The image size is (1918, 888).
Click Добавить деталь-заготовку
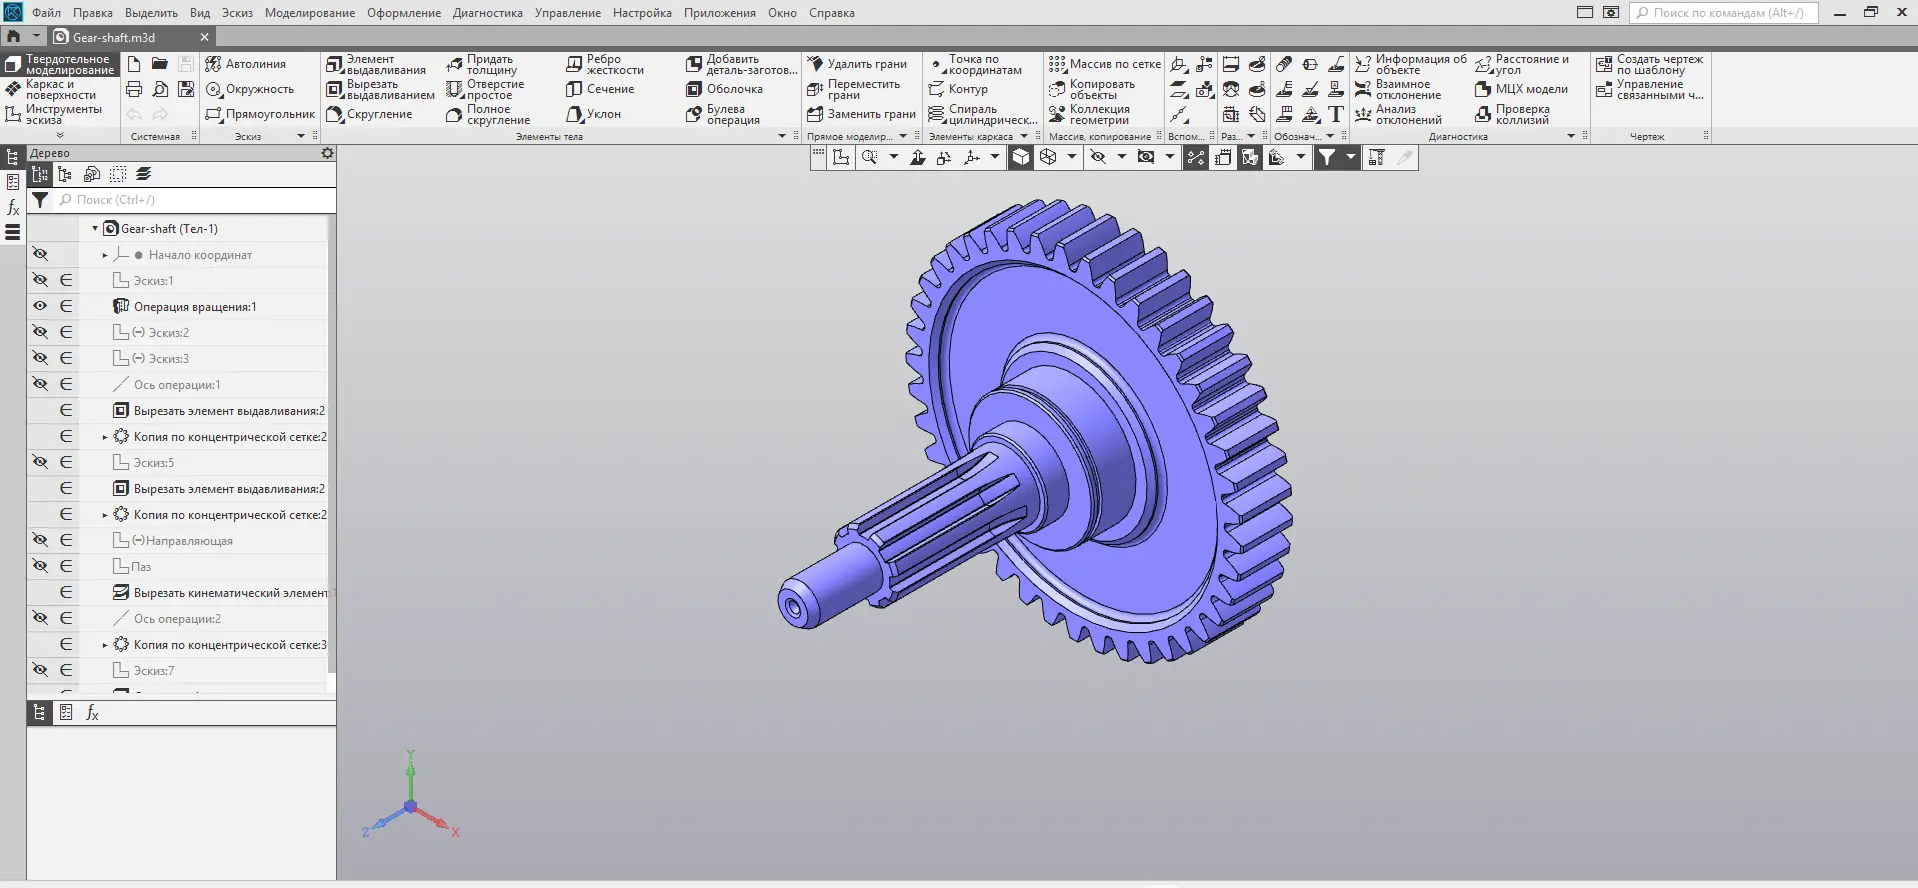pos(742,64)
